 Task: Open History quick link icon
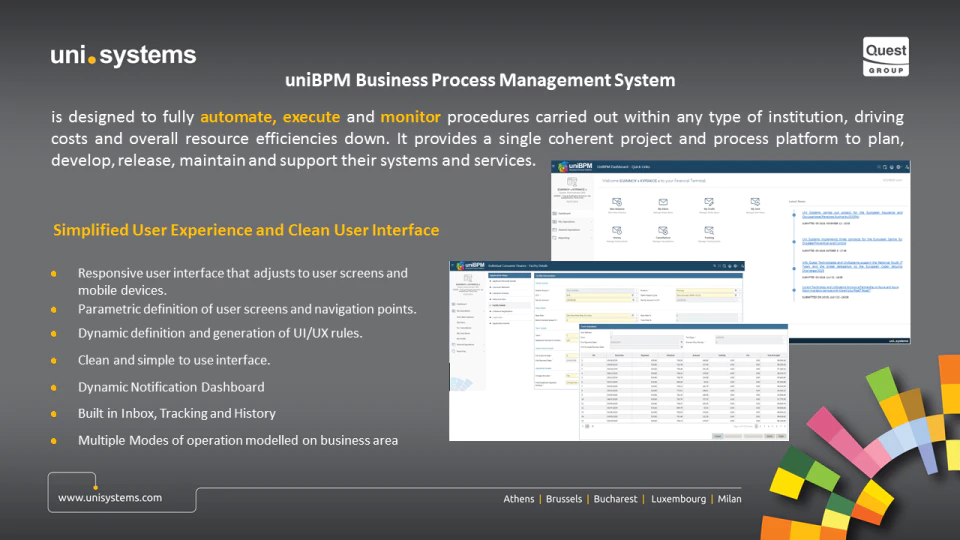tap(617, 231)
